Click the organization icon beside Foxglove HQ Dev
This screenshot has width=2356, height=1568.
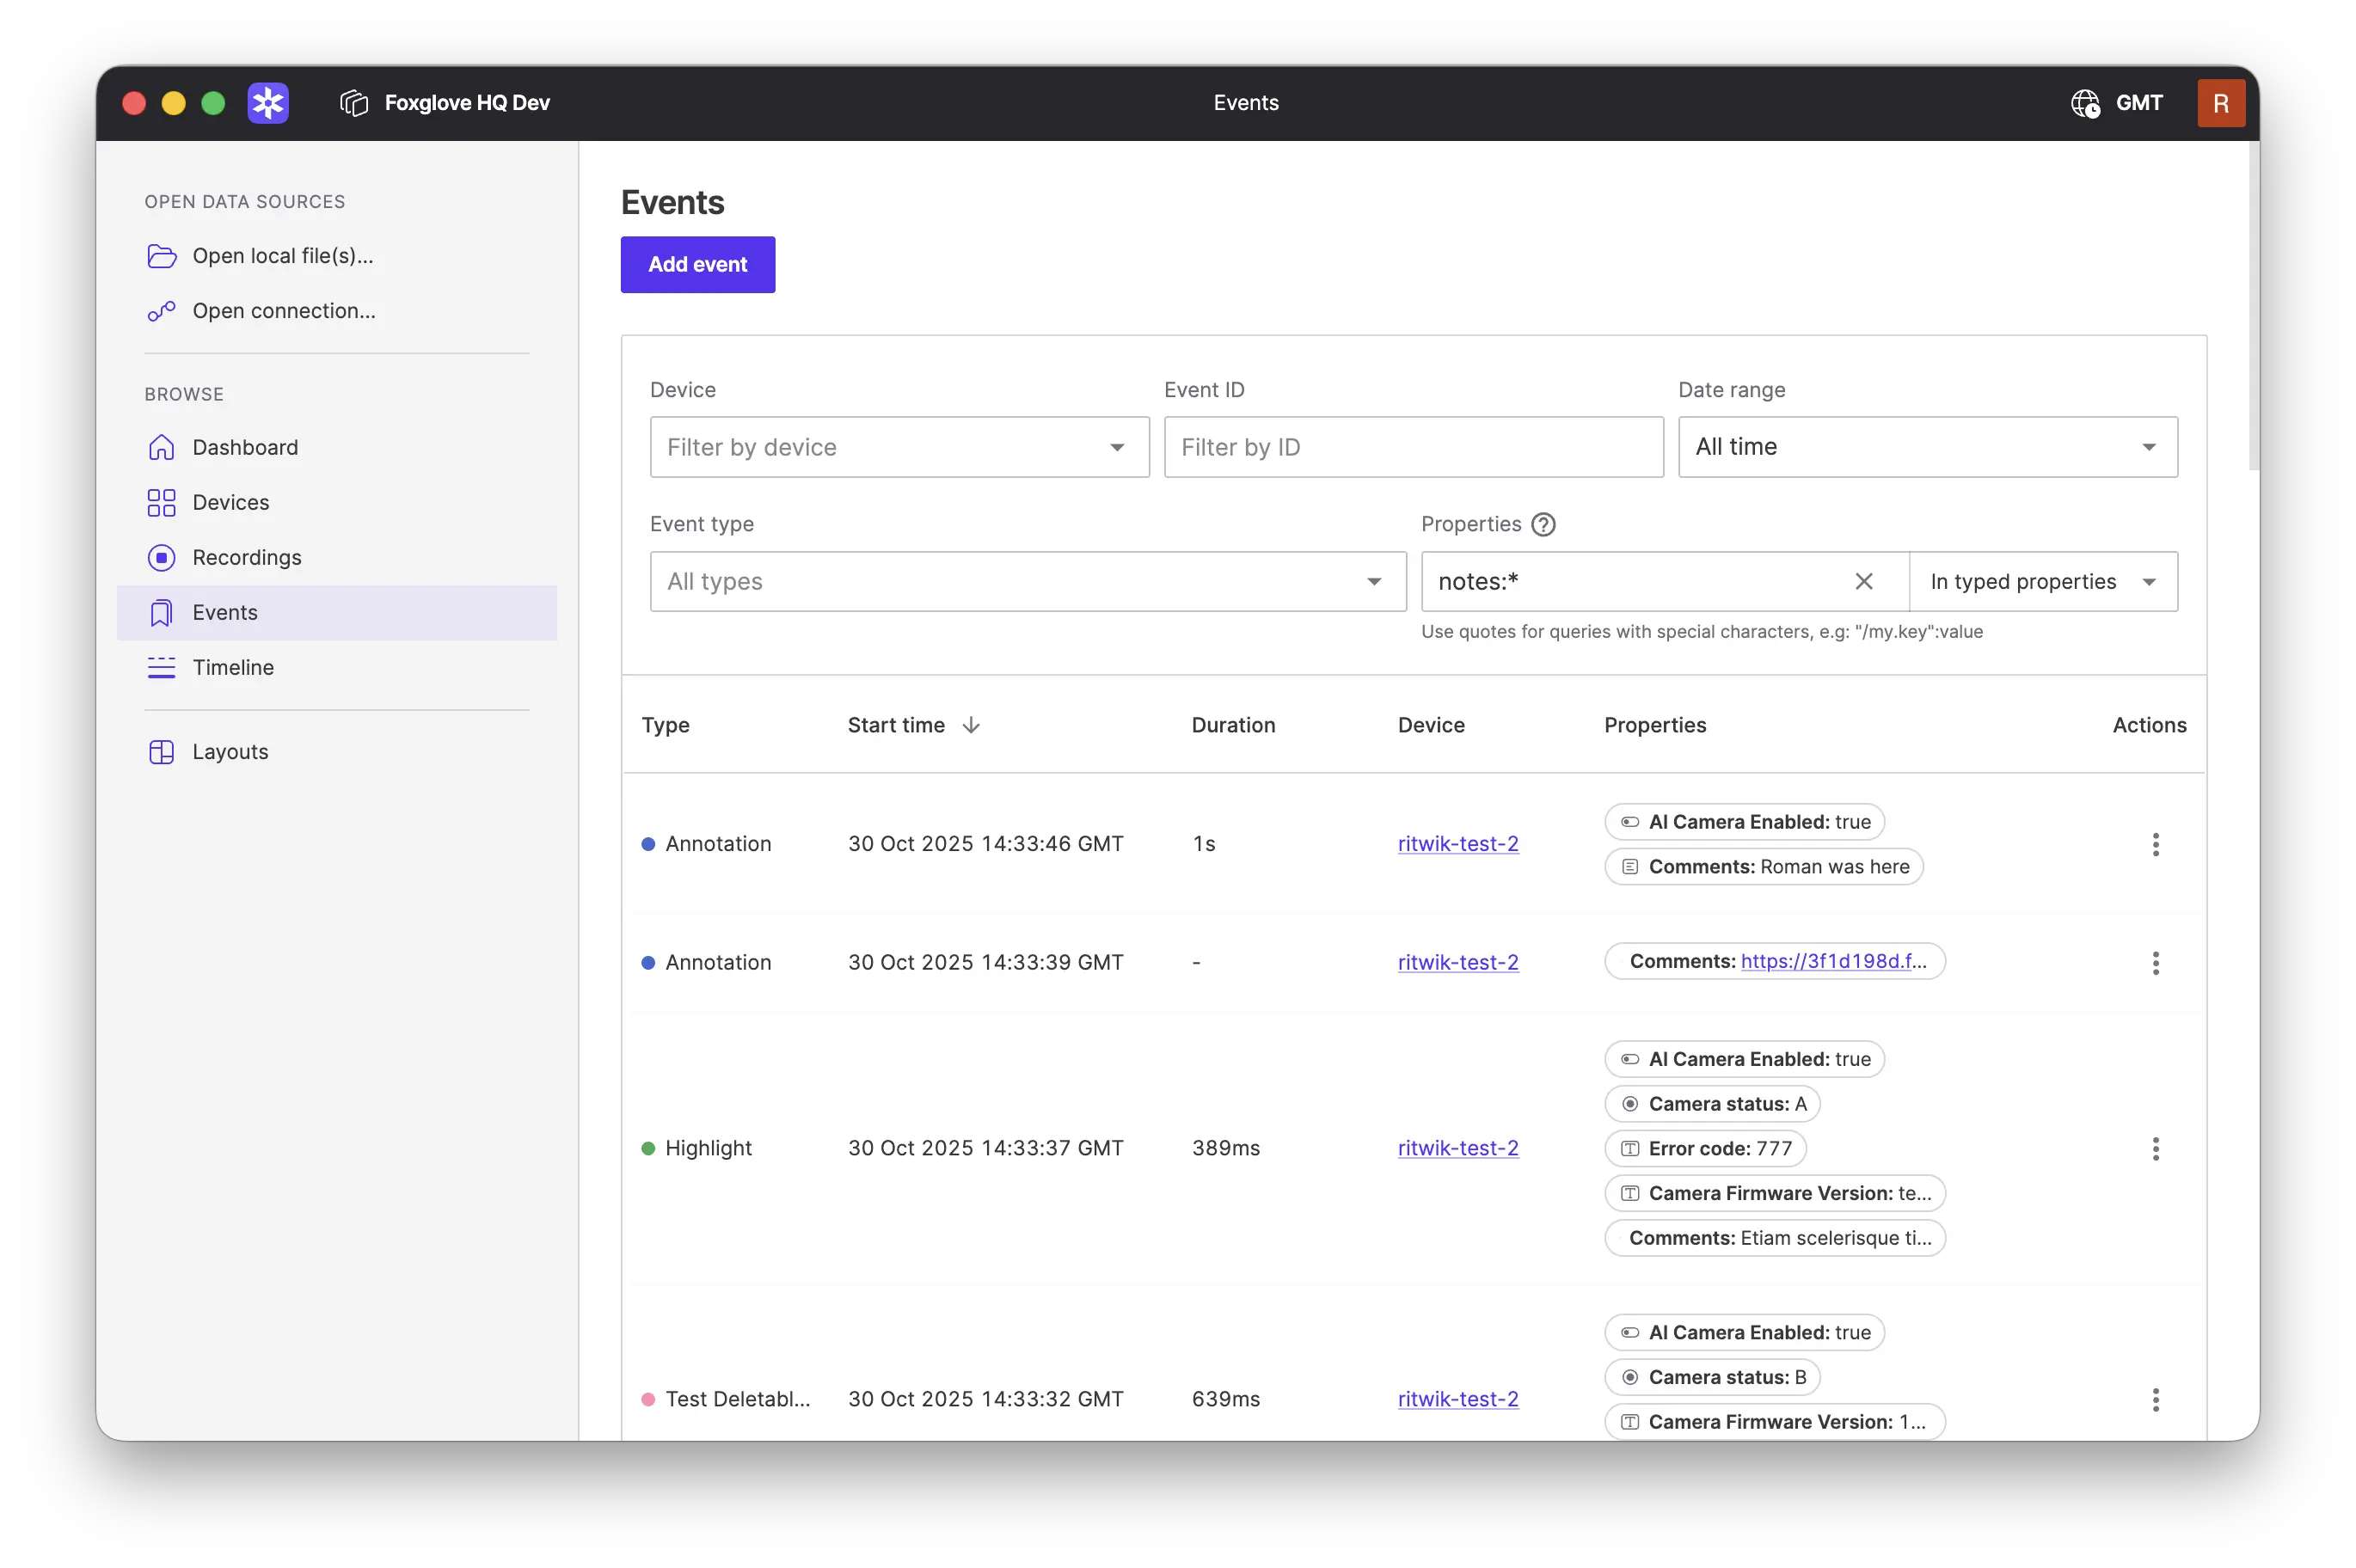(x=354, y=103)
